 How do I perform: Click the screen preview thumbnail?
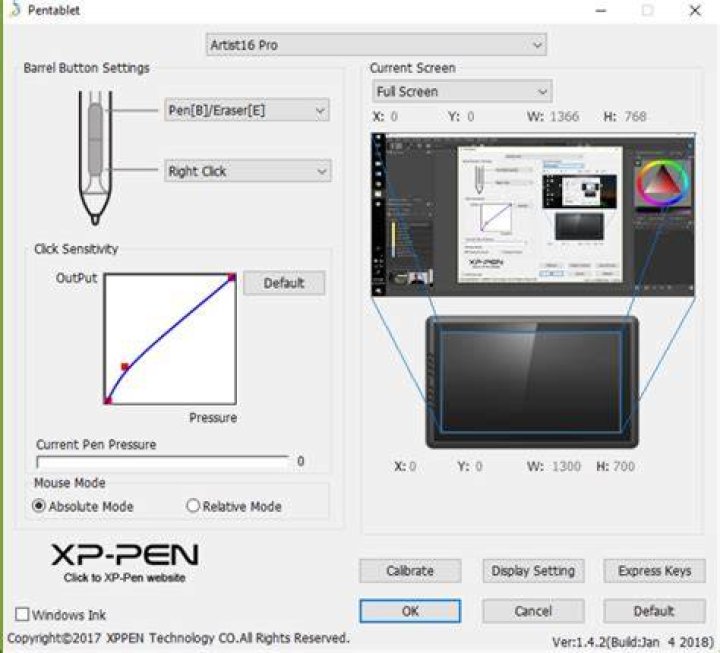tap(533, 214)
